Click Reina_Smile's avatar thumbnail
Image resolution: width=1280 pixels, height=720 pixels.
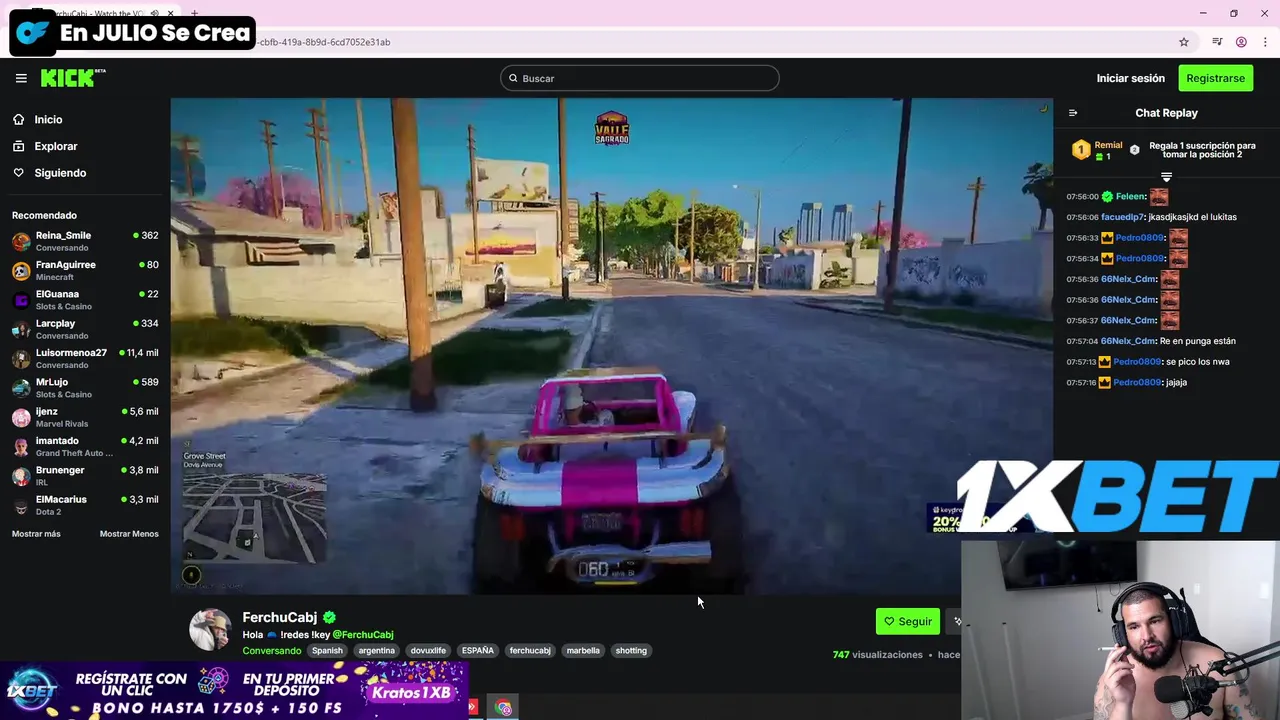(x=21, y=241)
